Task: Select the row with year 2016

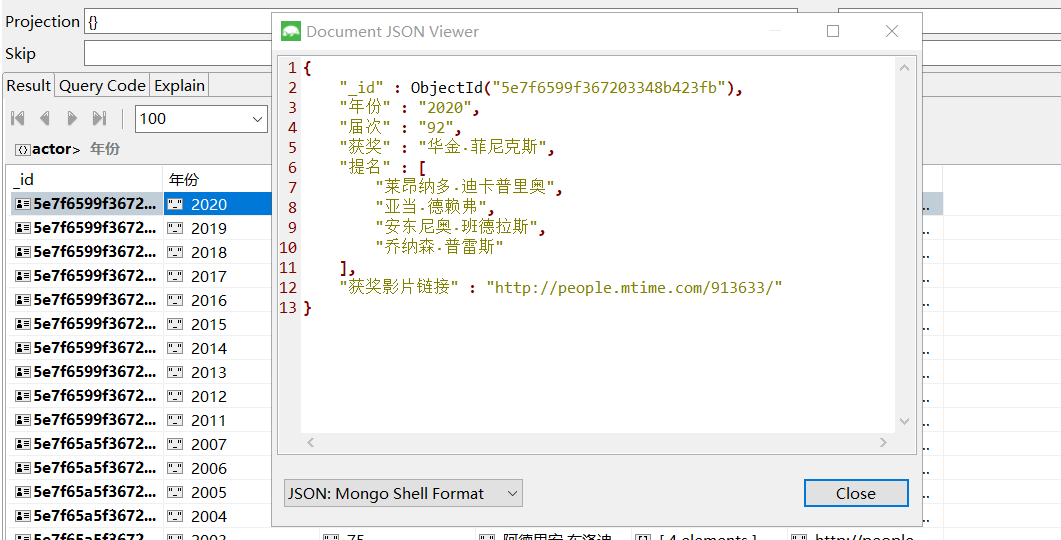Action: point(141,300)
